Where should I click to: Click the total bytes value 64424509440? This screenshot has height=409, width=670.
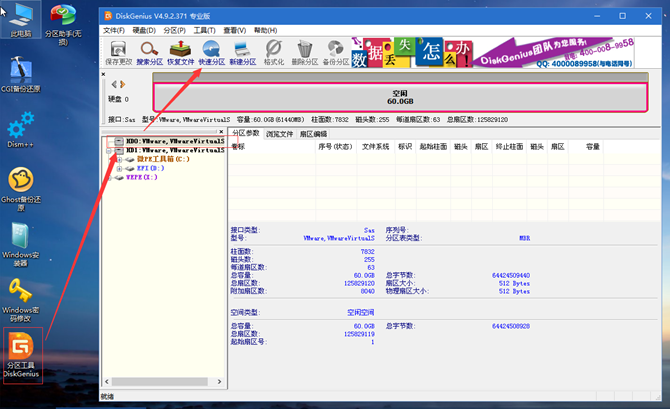pos(511,276)
